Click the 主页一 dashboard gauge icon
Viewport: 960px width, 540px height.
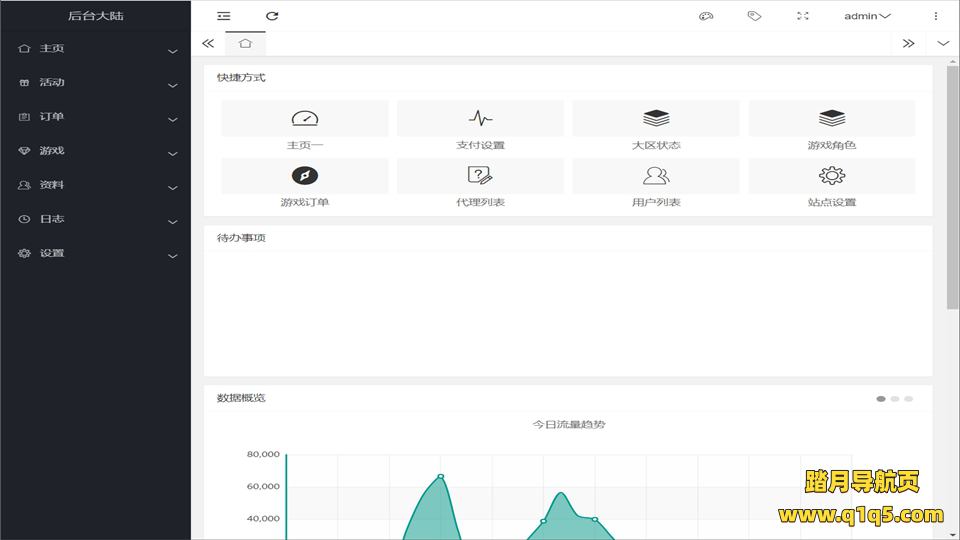pos(304,119)
